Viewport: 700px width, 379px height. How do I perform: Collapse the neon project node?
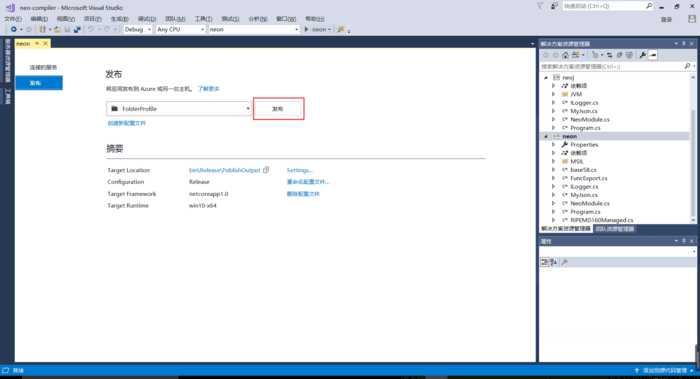pos(546,136)
